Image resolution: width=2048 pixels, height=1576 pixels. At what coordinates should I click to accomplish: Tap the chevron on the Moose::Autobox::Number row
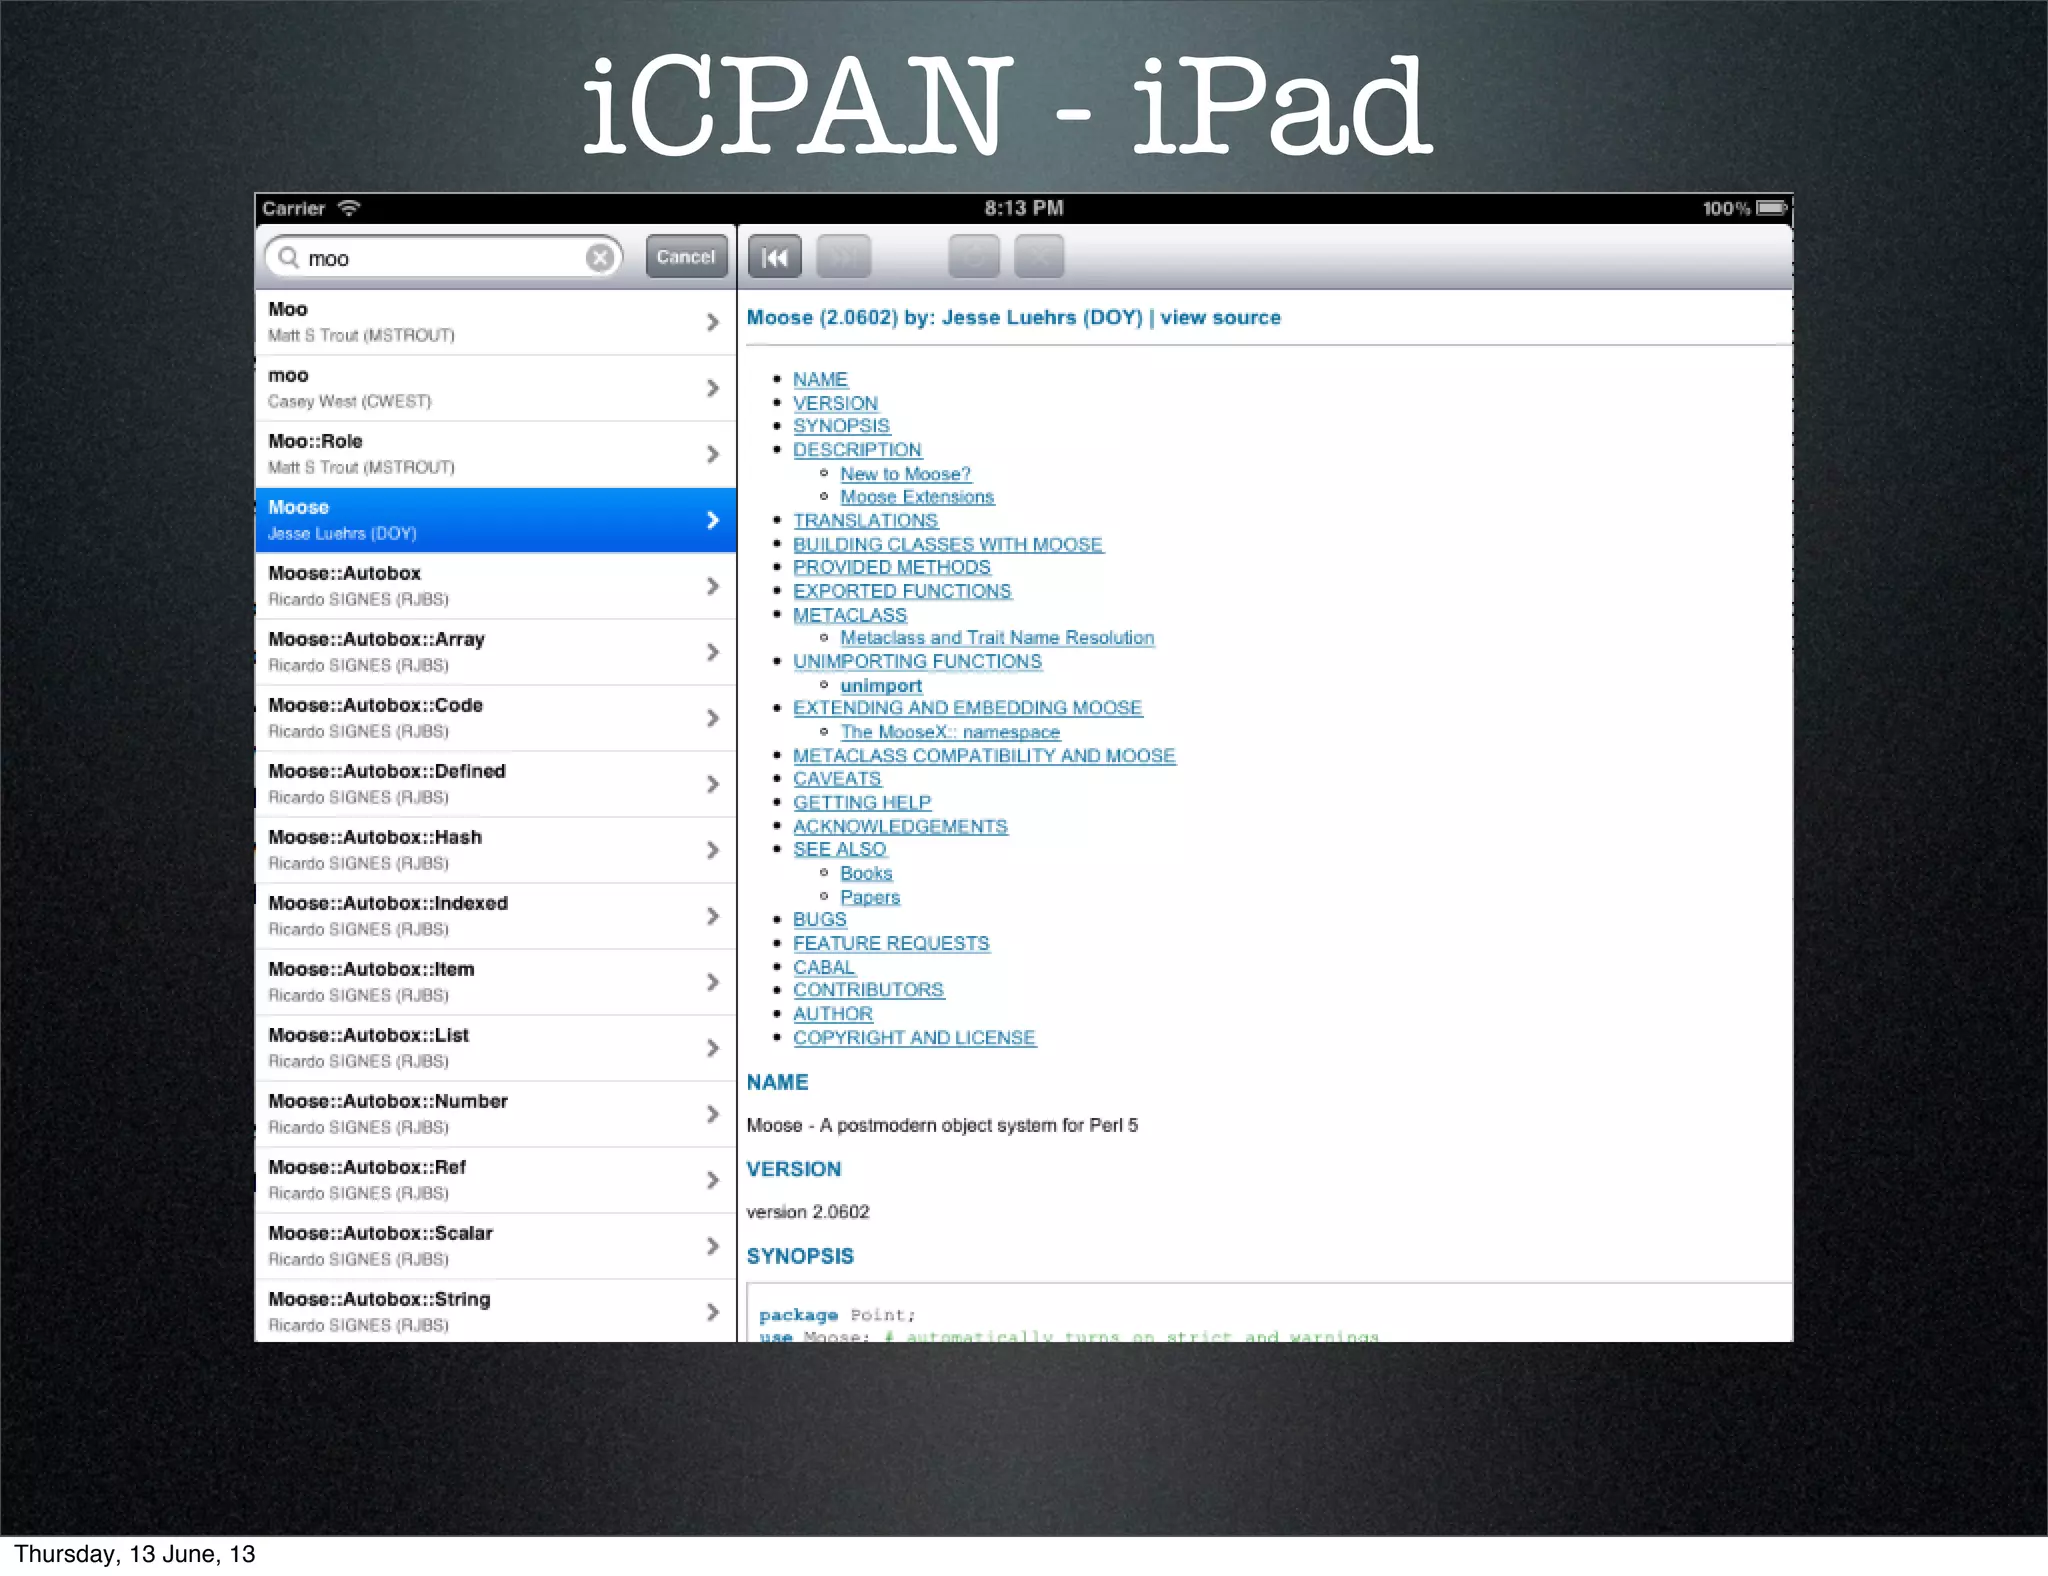click(x=712, y=1114)
